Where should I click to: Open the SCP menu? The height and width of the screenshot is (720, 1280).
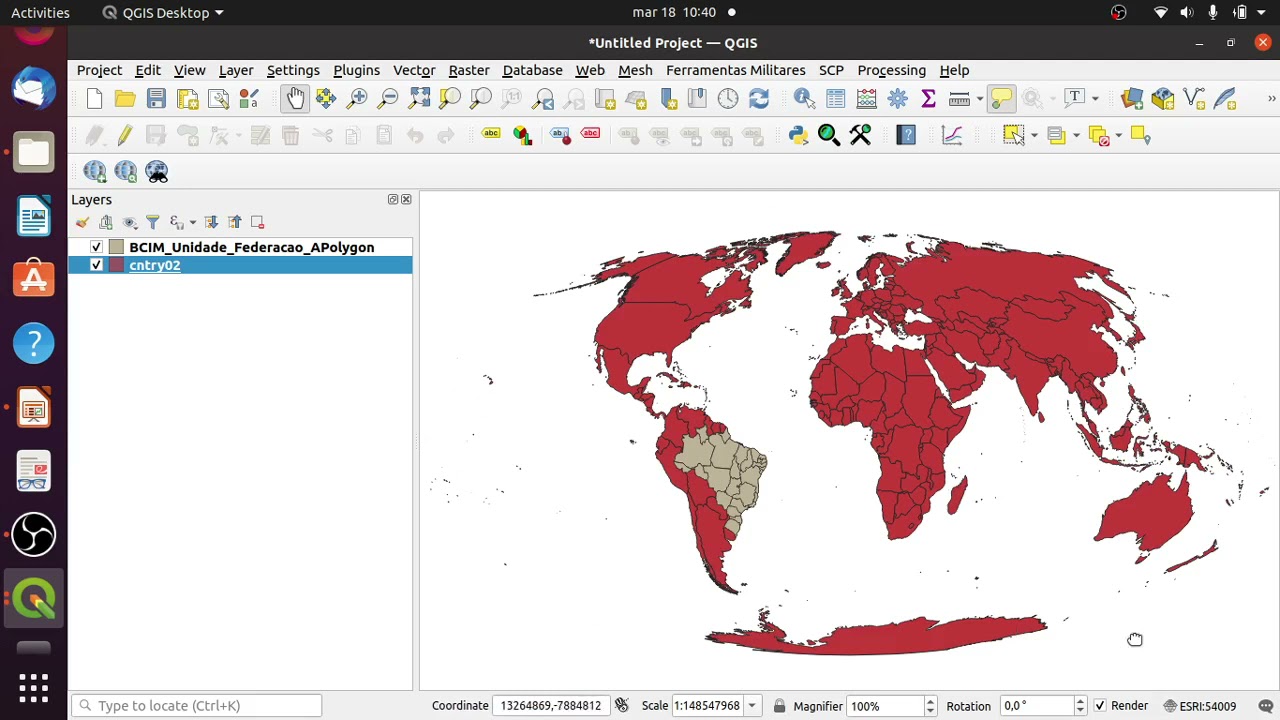[x=831, y=70]
